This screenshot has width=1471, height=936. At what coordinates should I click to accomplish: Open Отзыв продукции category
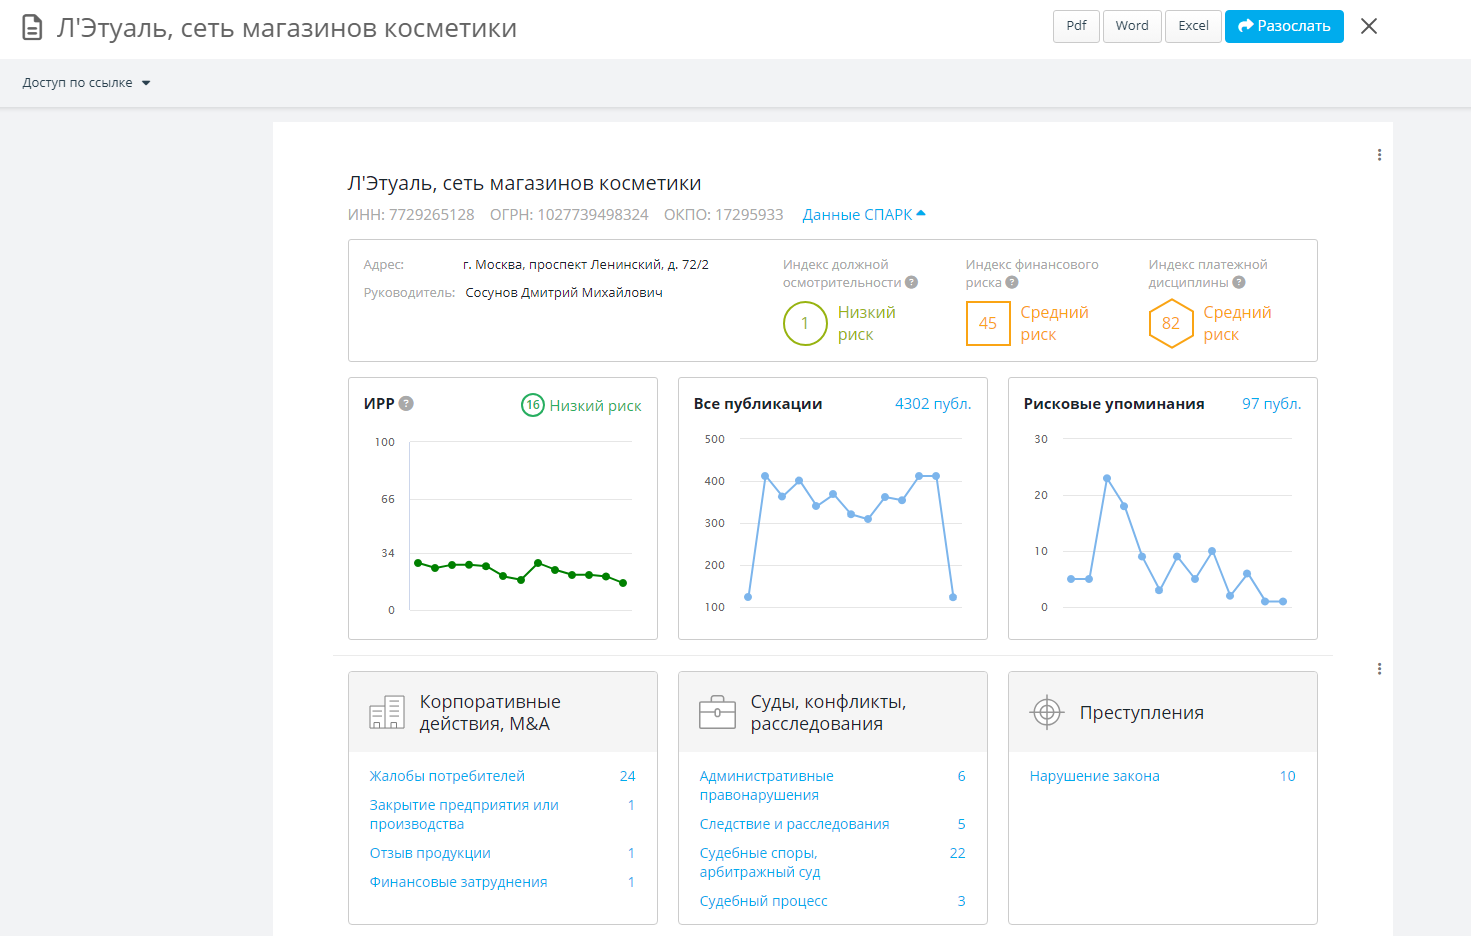coord(430,853)
